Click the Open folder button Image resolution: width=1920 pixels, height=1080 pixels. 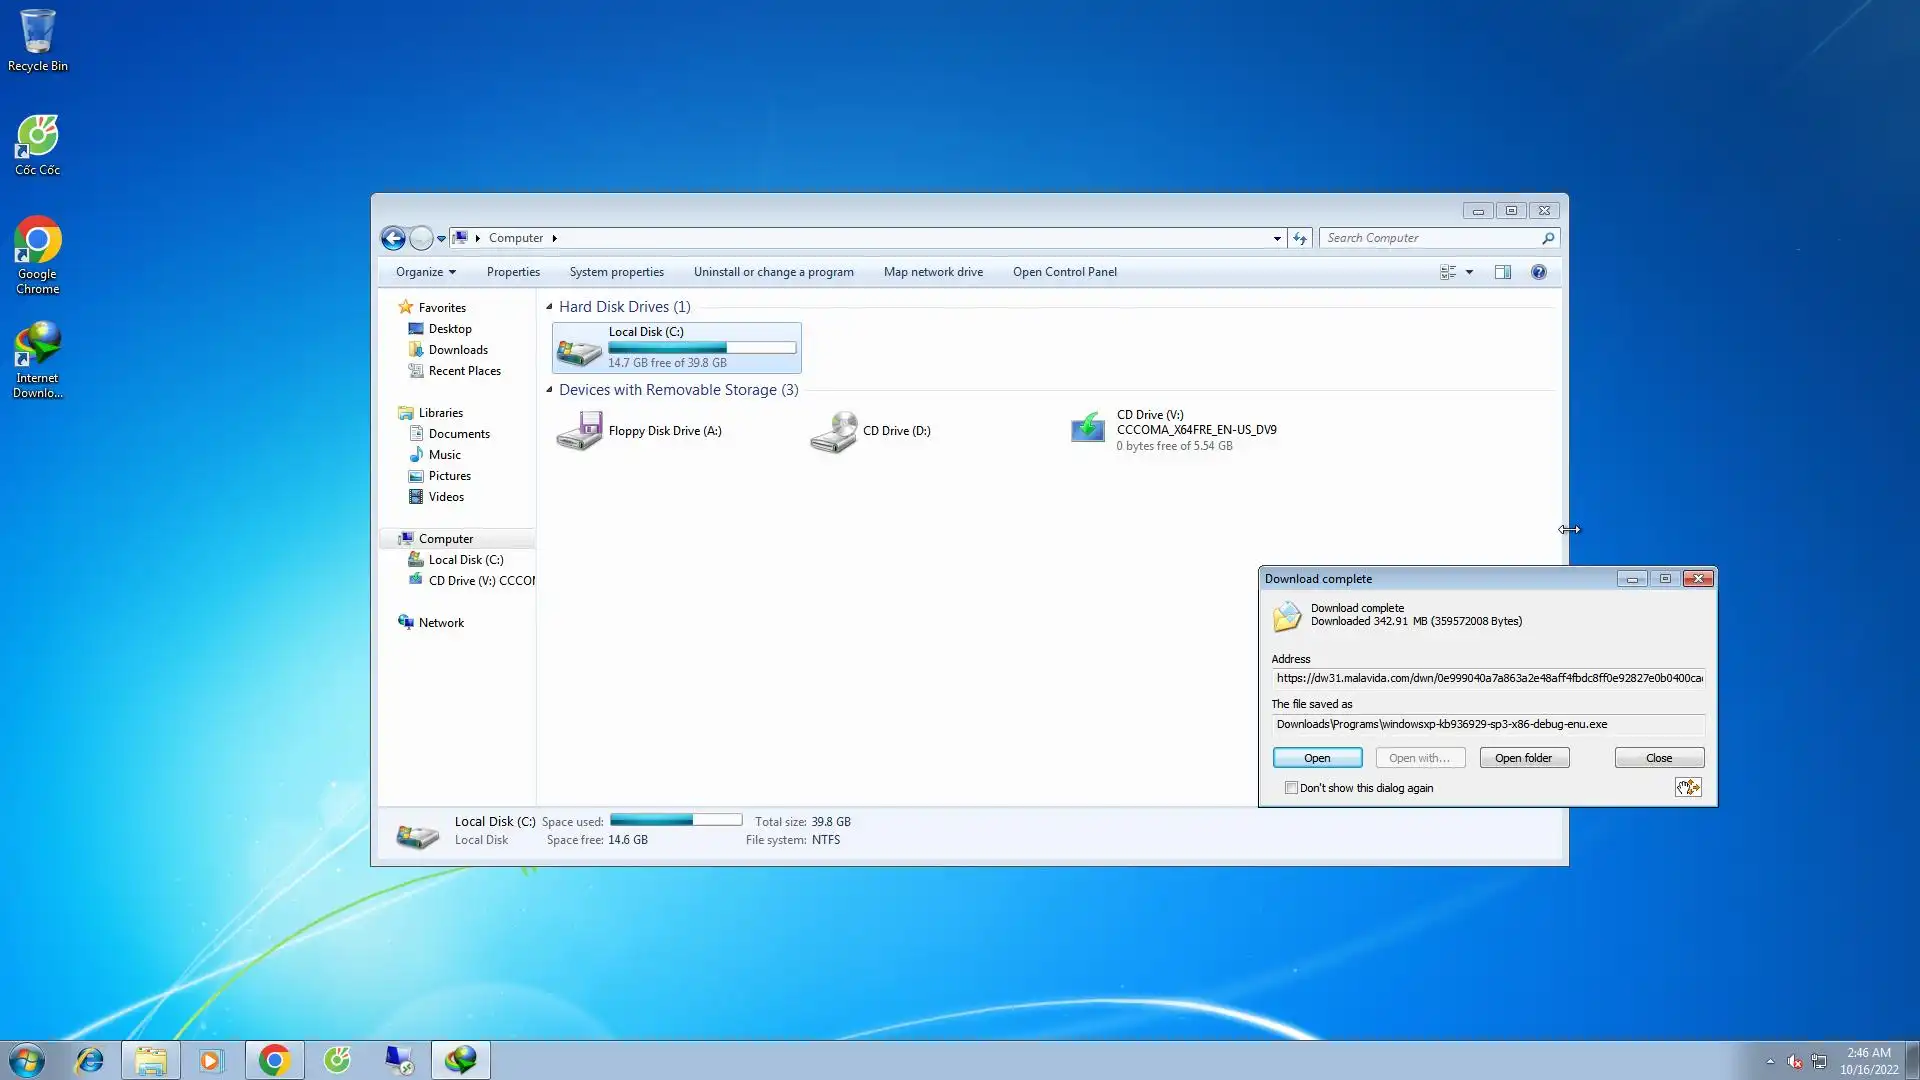coord(1523,758)
